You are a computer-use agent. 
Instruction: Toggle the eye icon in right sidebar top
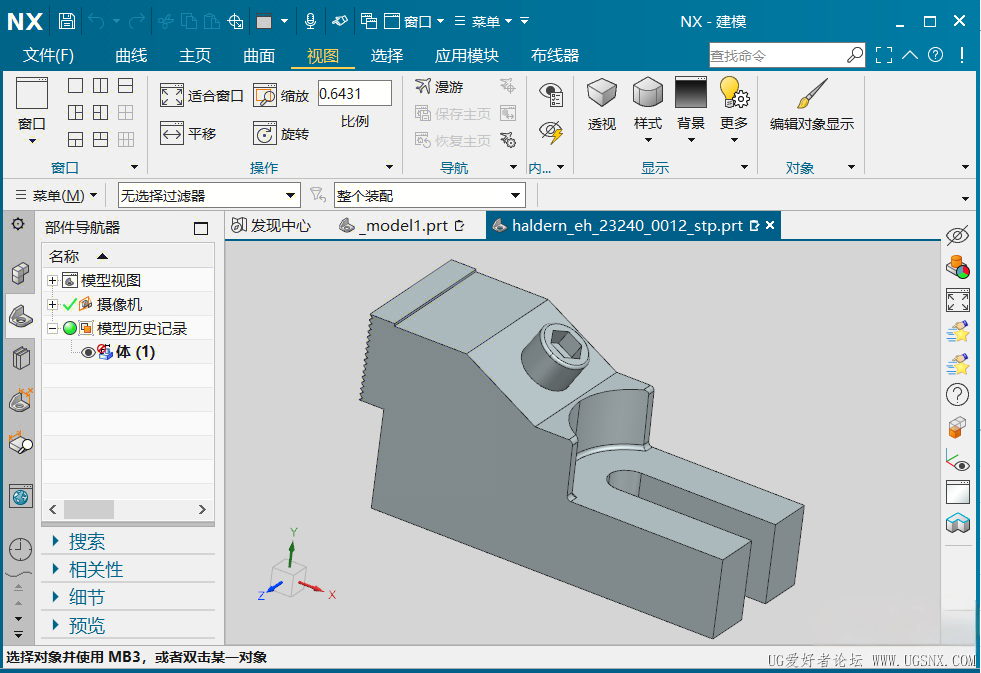(957, 236)
